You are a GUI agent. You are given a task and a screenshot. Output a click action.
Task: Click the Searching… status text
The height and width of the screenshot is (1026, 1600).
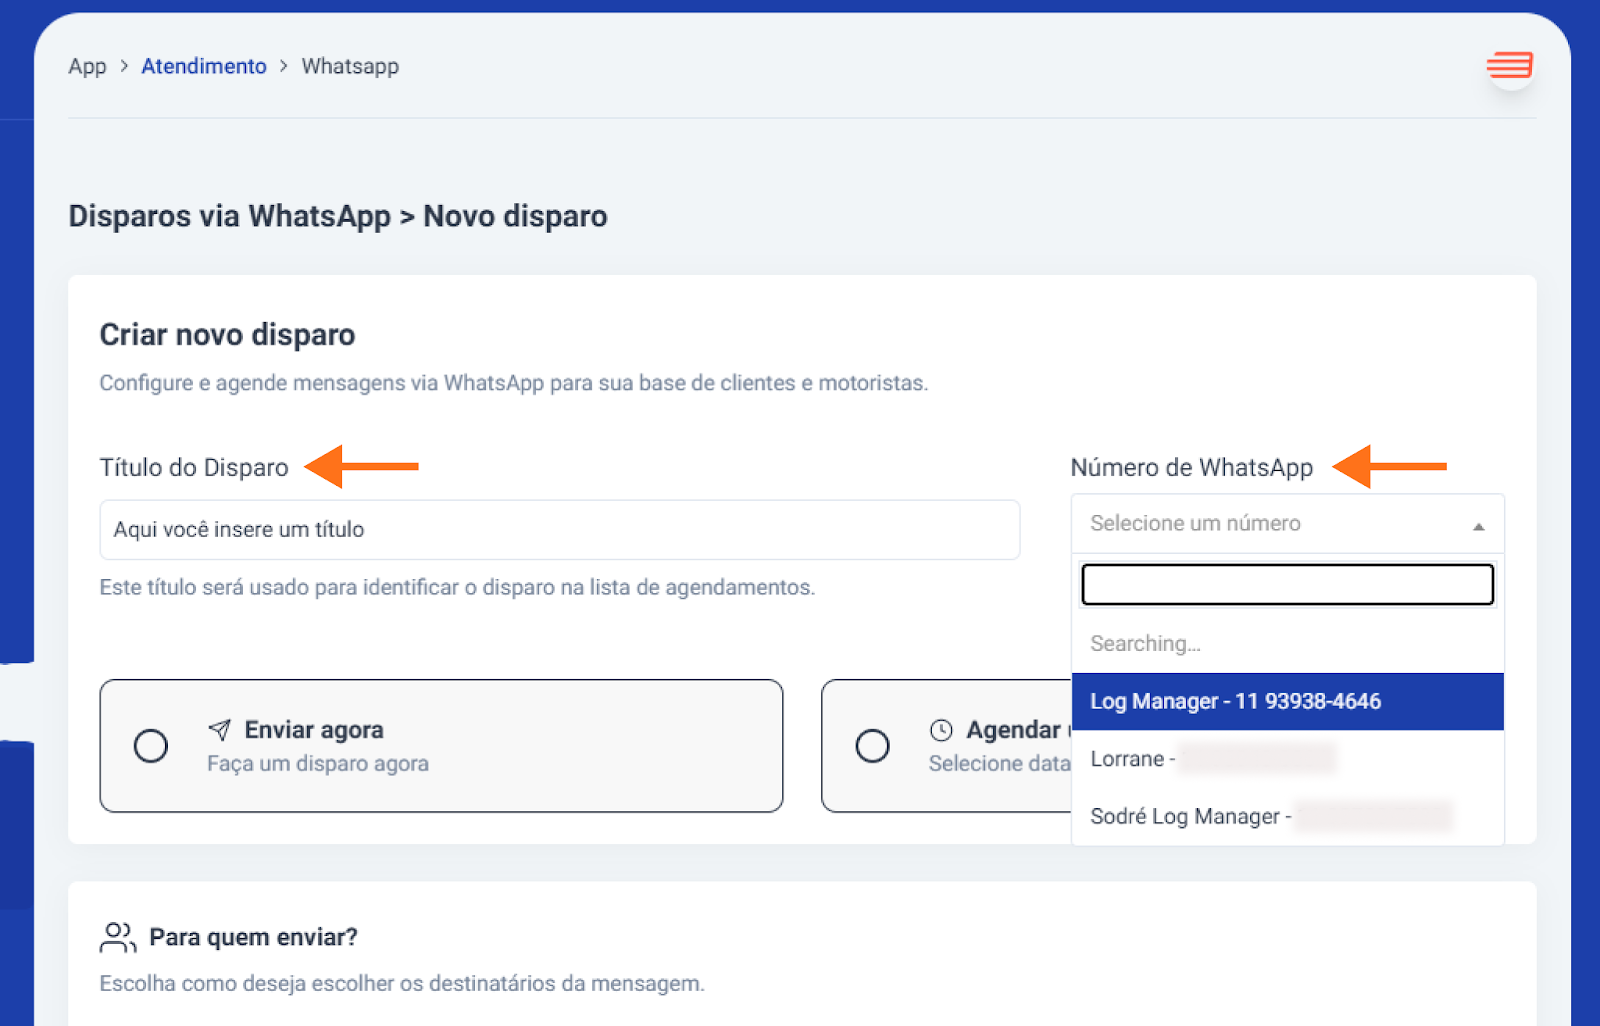click(1145, 644)
